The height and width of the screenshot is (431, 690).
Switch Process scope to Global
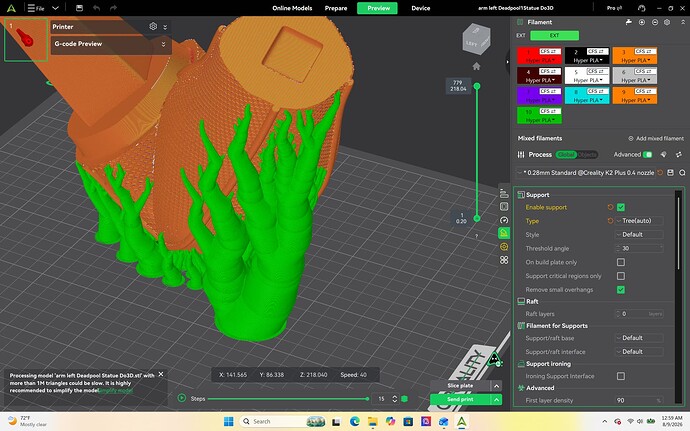(x=566, y=155)
